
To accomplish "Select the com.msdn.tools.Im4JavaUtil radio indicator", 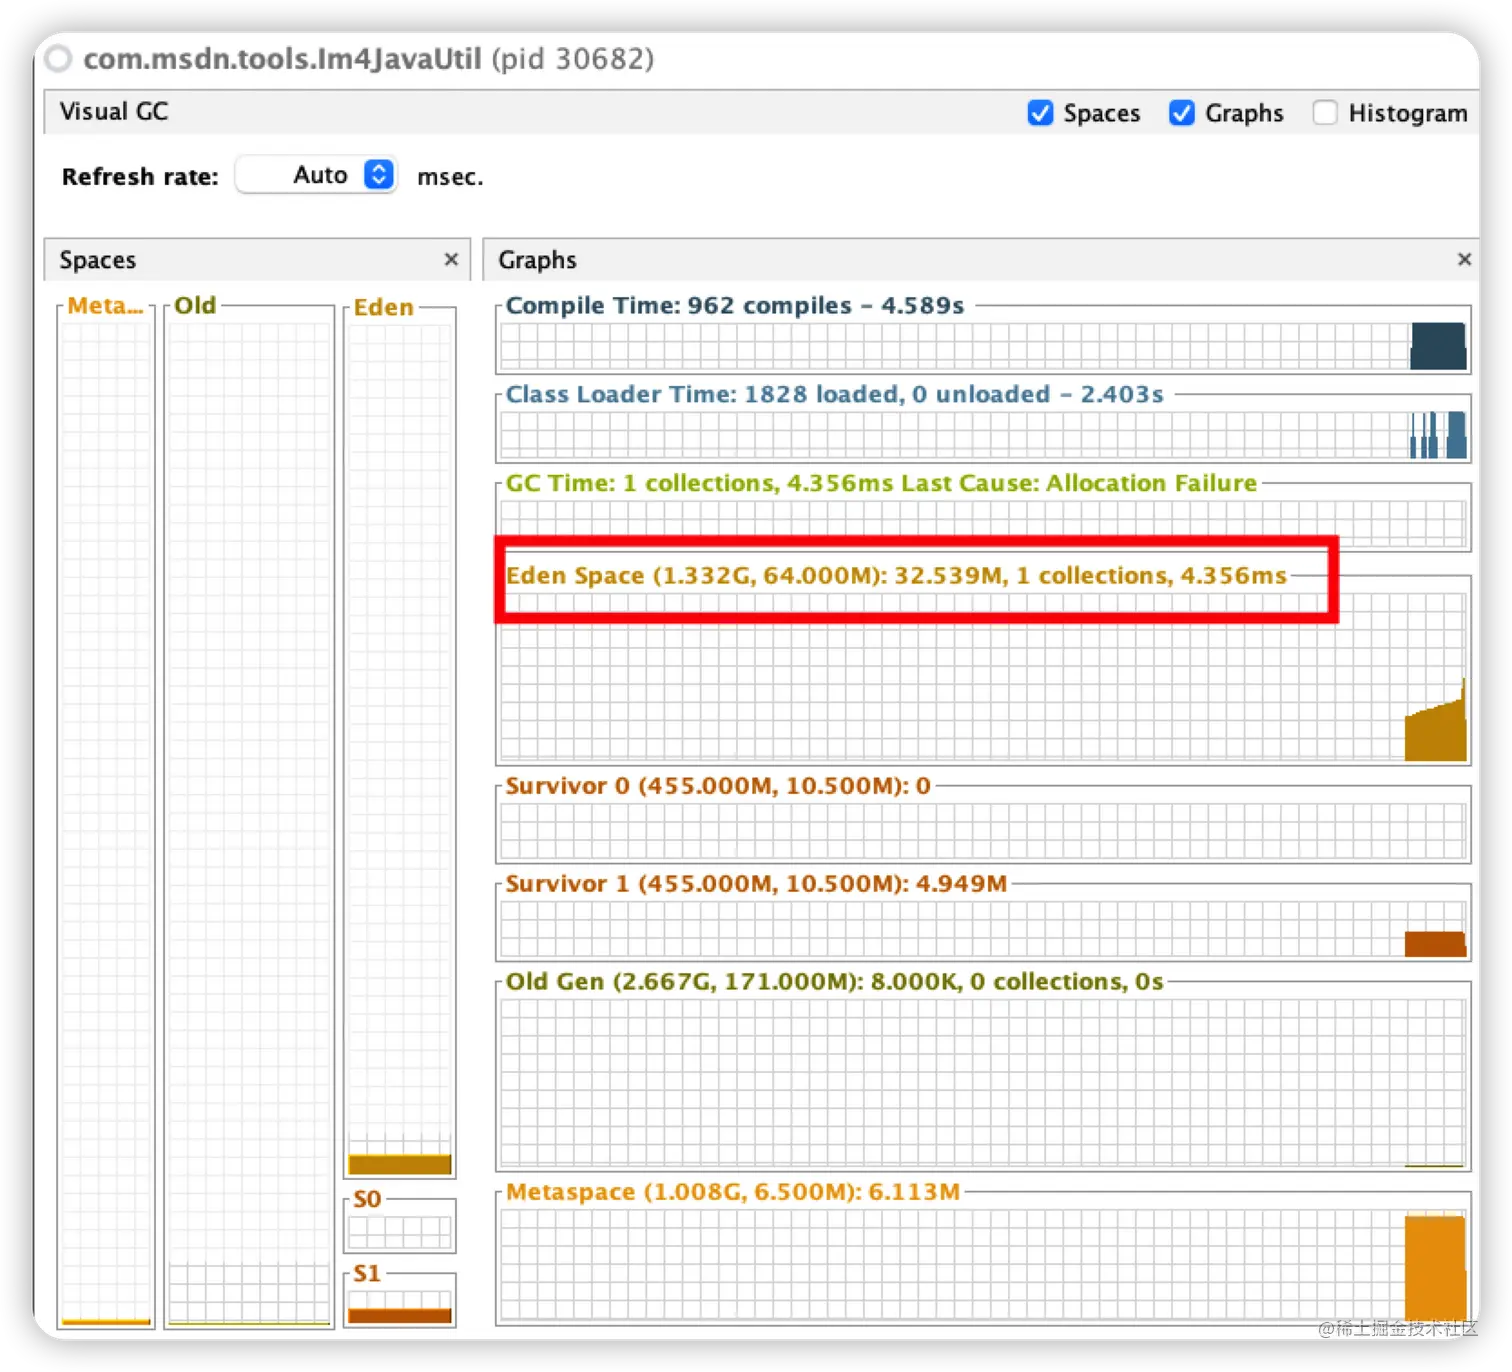I will (x=59, y=59).
